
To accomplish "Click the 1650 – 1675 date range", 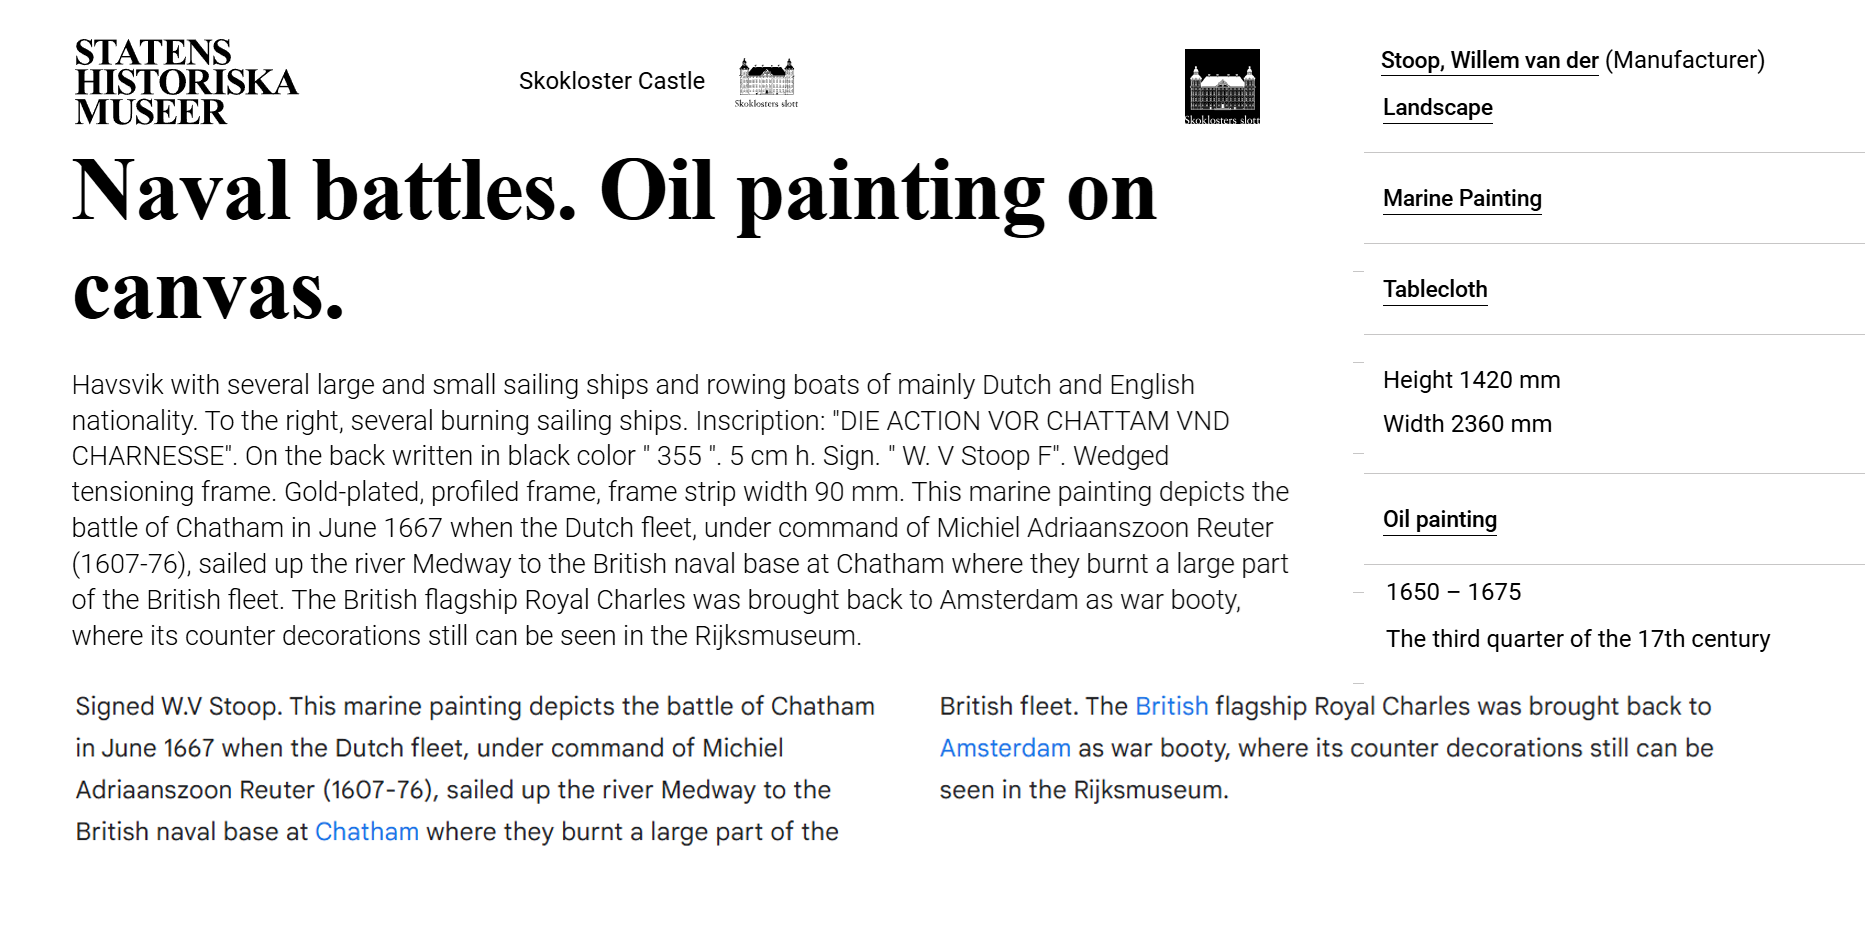I will coord(1453,593).
